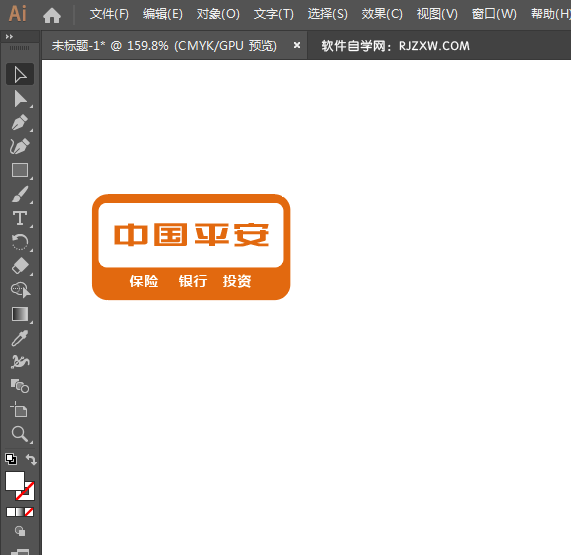The image size is (571, 555).
Task: Open the 文字(T) menu
Action: click(x=274, y=14)
